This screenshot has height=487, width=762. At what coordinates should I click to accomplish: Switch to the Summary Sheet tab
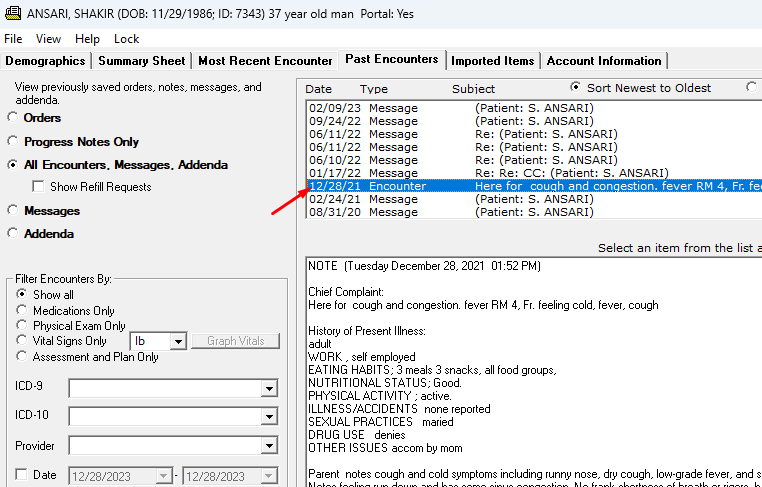(x=141, y=61)
